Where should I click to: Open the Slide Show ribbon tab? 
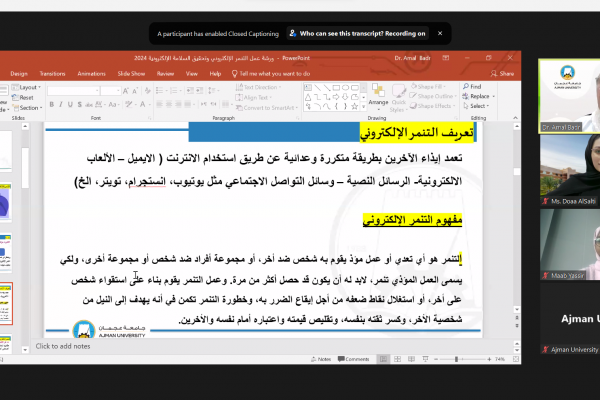coord(131,73)
